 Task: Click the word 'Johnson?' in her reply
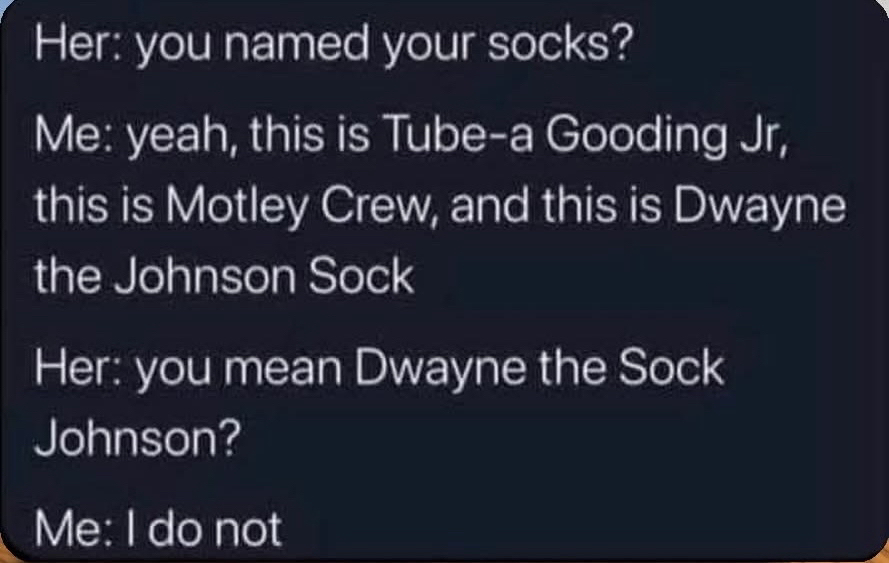[x=138, y=437]
